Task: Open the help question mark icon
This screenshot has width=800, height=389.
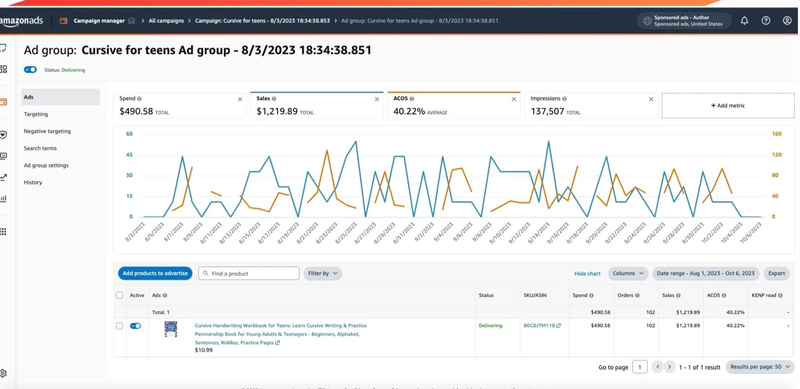Action: (x=766, y=21)
